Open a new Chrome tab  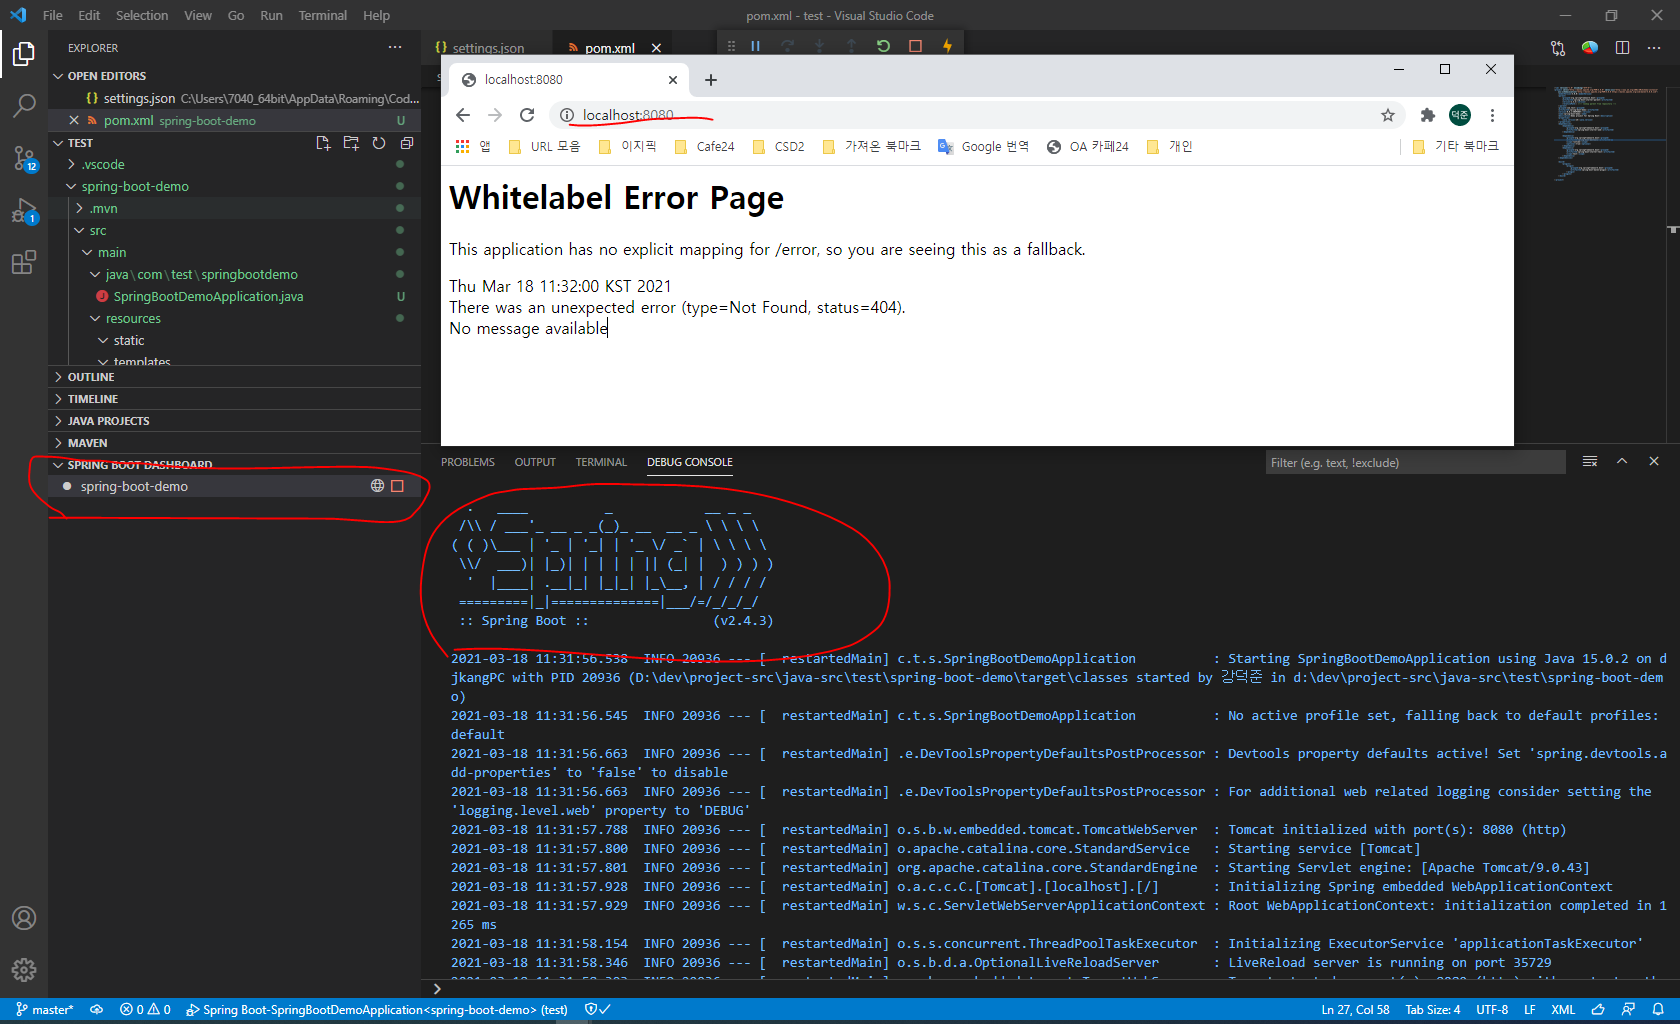click(711, 80)
